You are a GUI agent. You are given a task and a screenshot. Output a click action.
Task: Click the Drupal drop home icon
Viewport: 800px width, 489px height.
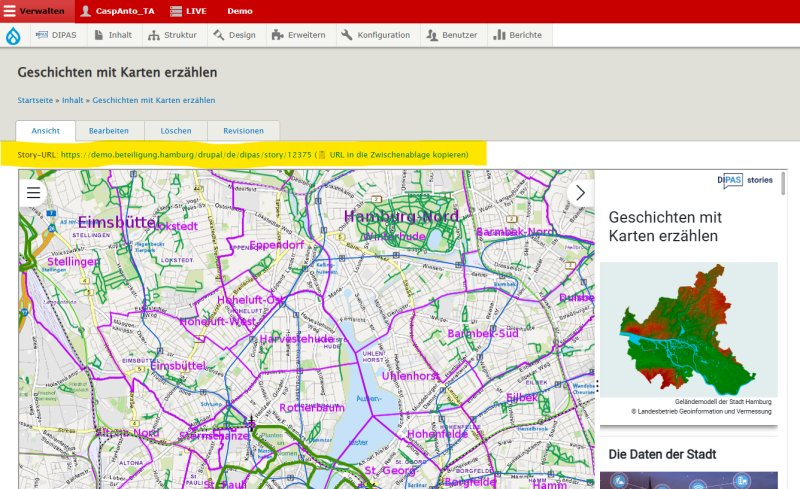pos(13,36)
